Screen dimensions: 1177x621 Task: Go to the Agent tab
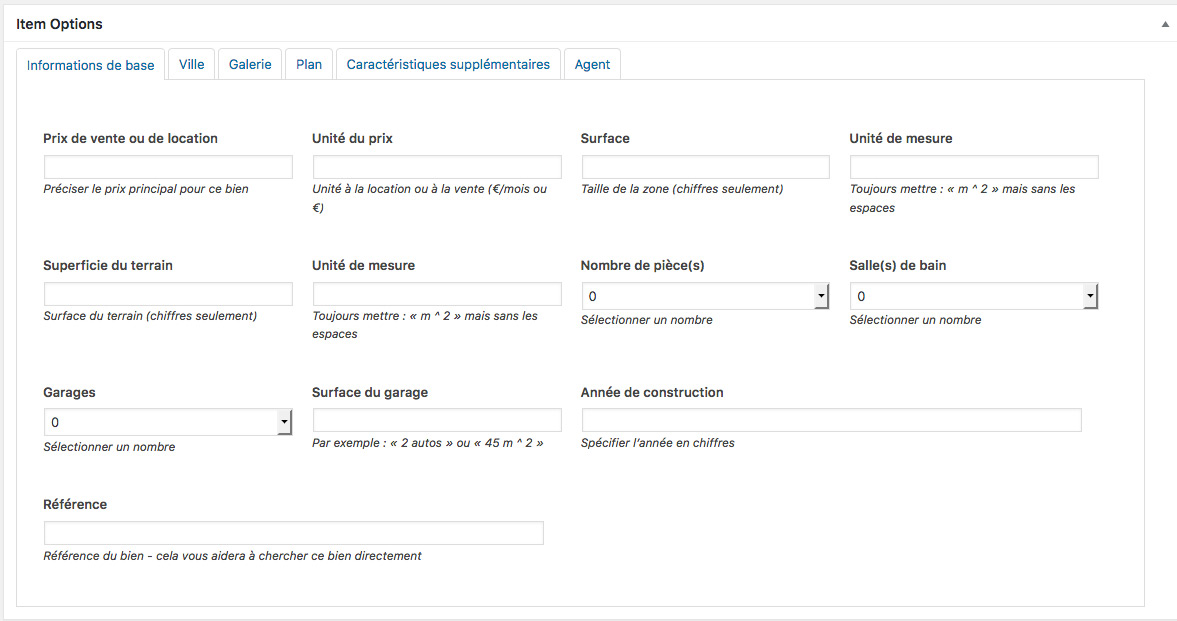(x=592, y=64)
